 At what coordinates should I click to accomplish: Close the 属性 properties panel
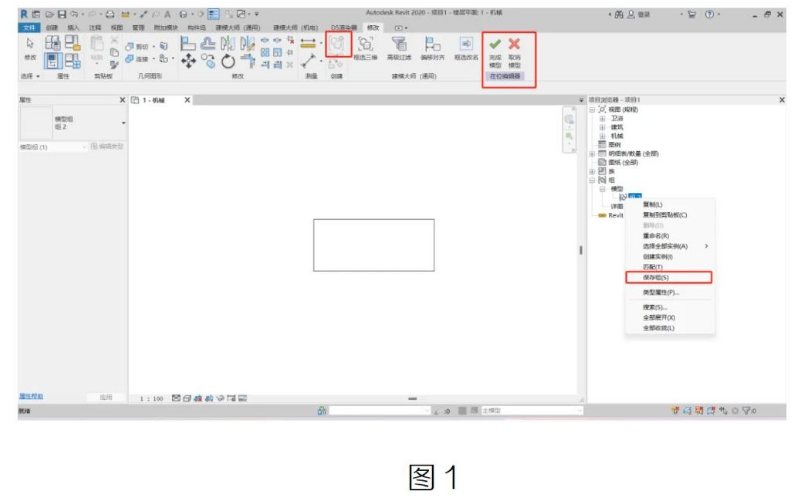[122, 100]
